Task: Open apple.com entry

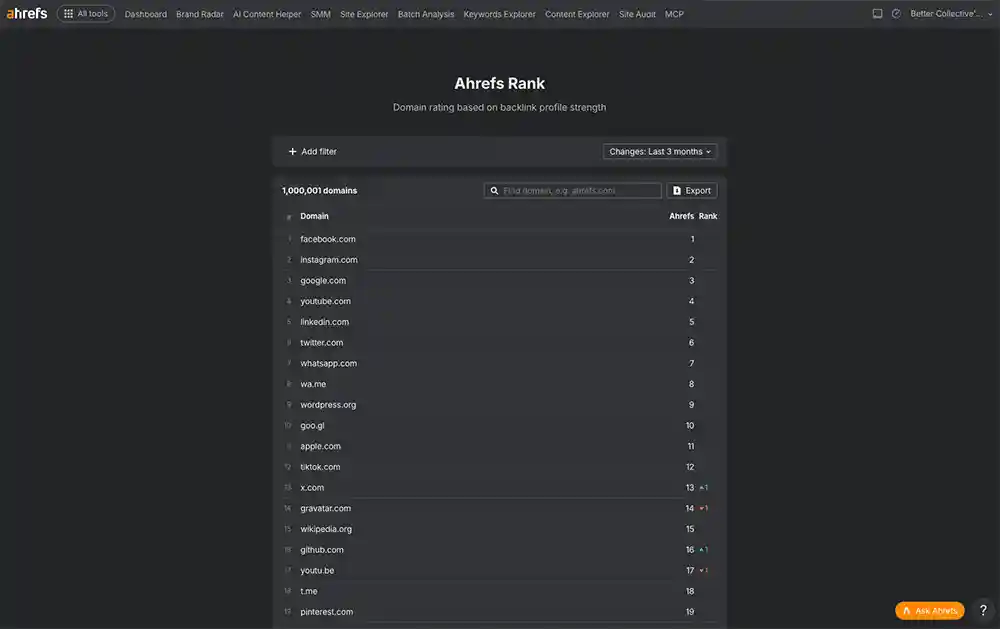Action: (320, 446)
